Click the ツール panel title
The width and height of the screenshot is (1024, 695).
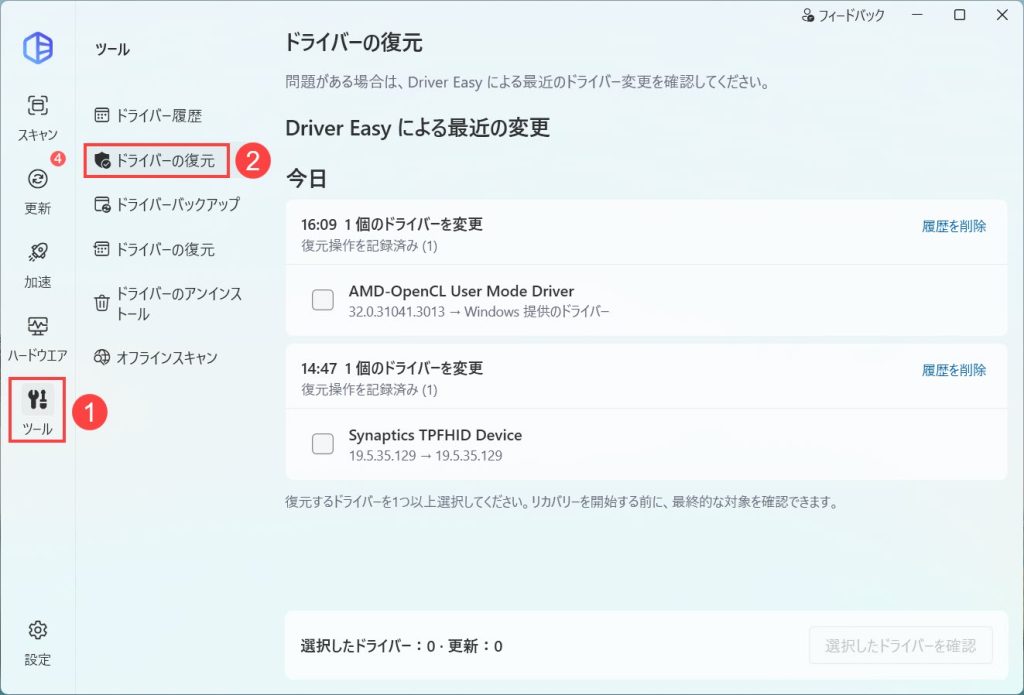112,49
